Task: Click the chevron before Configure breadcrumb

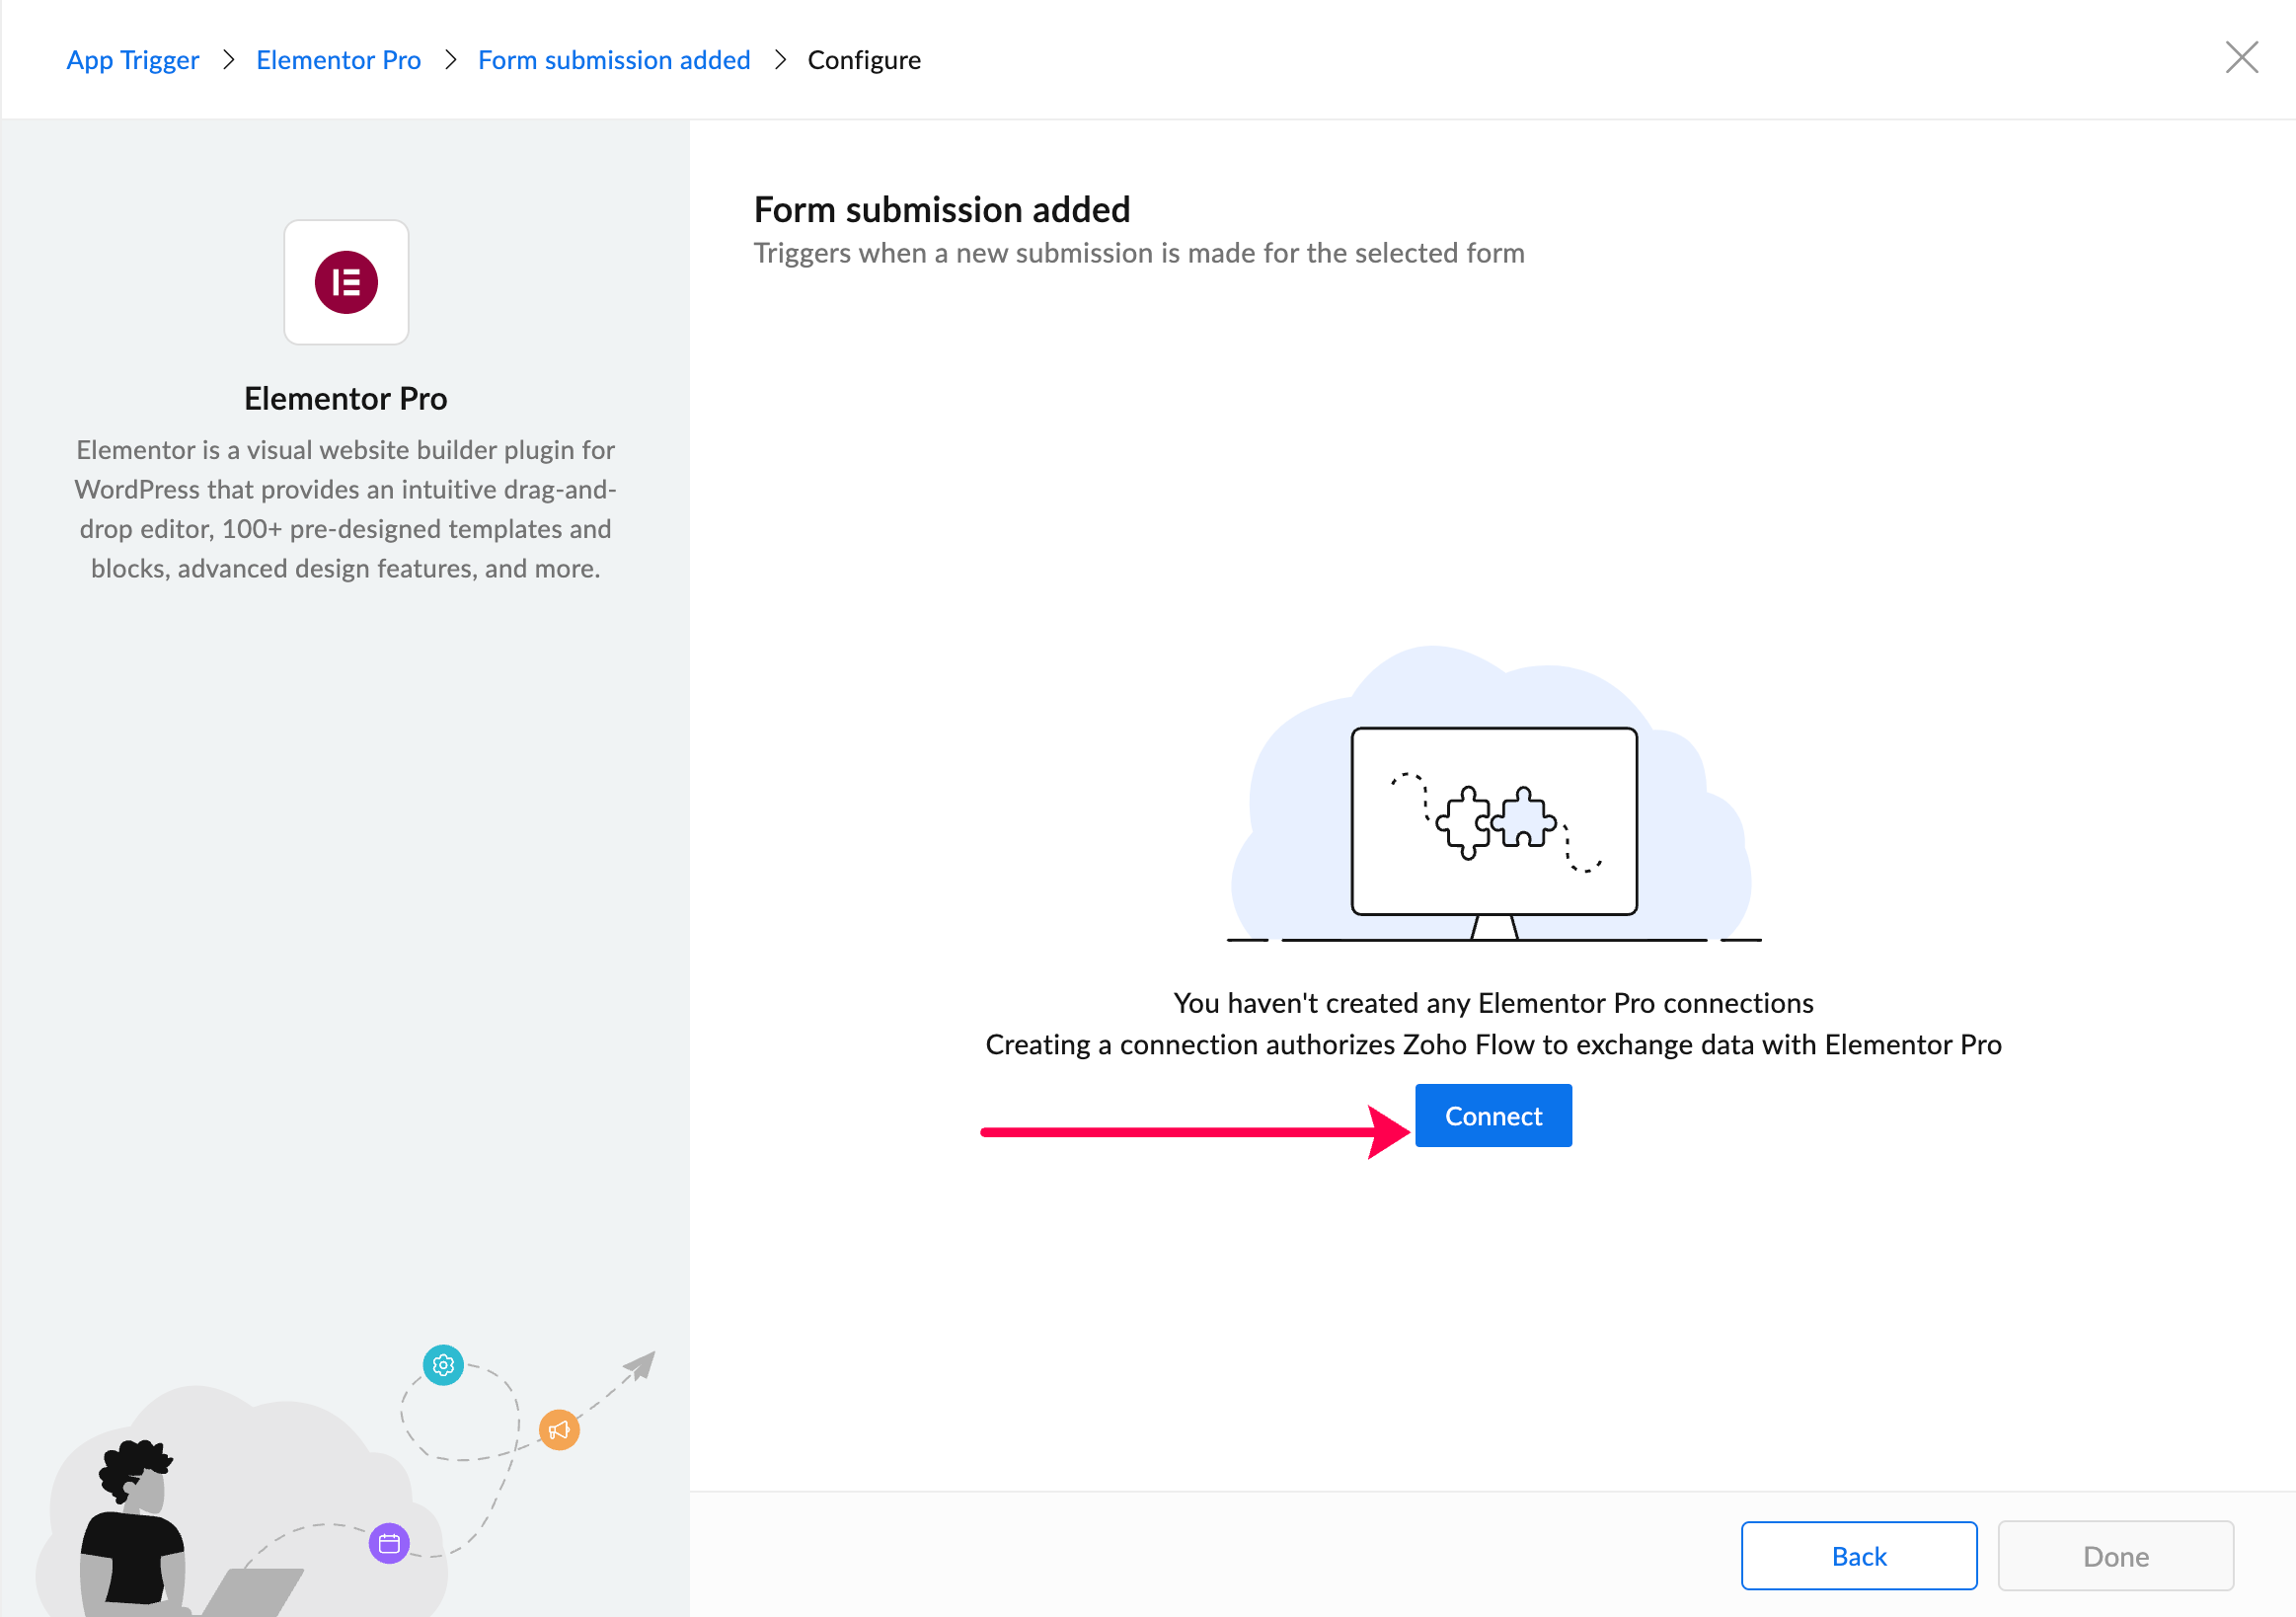Action: [x=780, y=60]
